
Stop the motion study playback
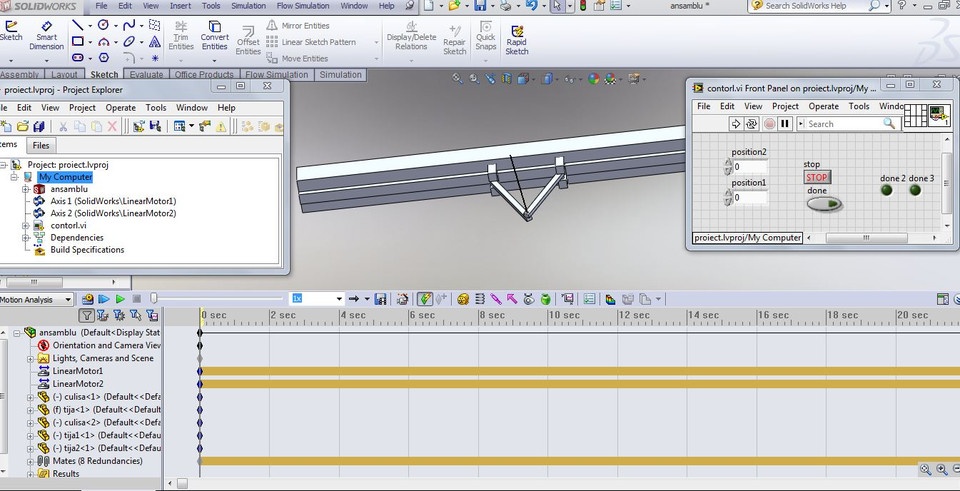click(x=137, y=299)
